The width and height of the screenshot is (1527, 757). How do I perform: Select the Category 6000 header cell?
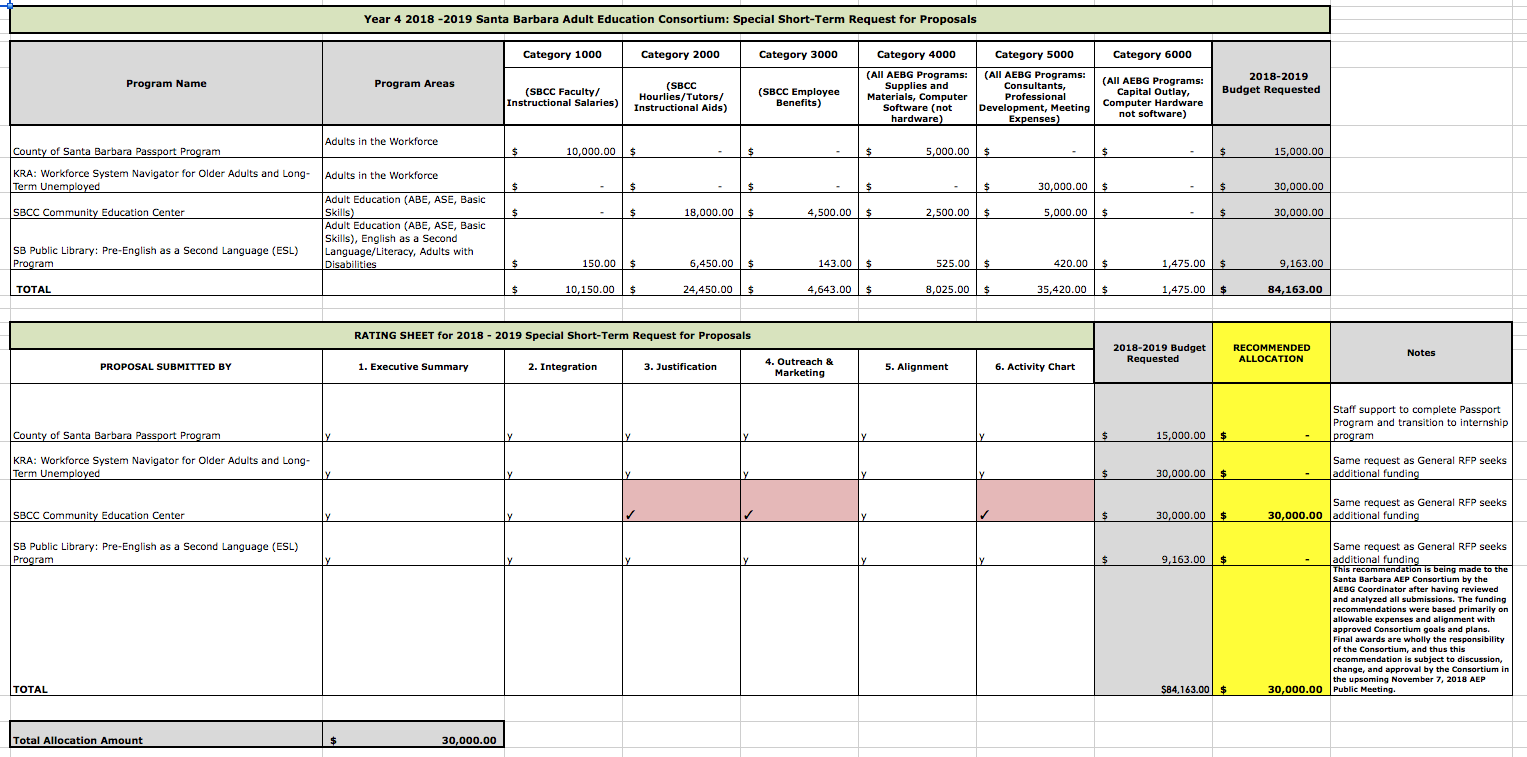click(x=1152, y=54)
